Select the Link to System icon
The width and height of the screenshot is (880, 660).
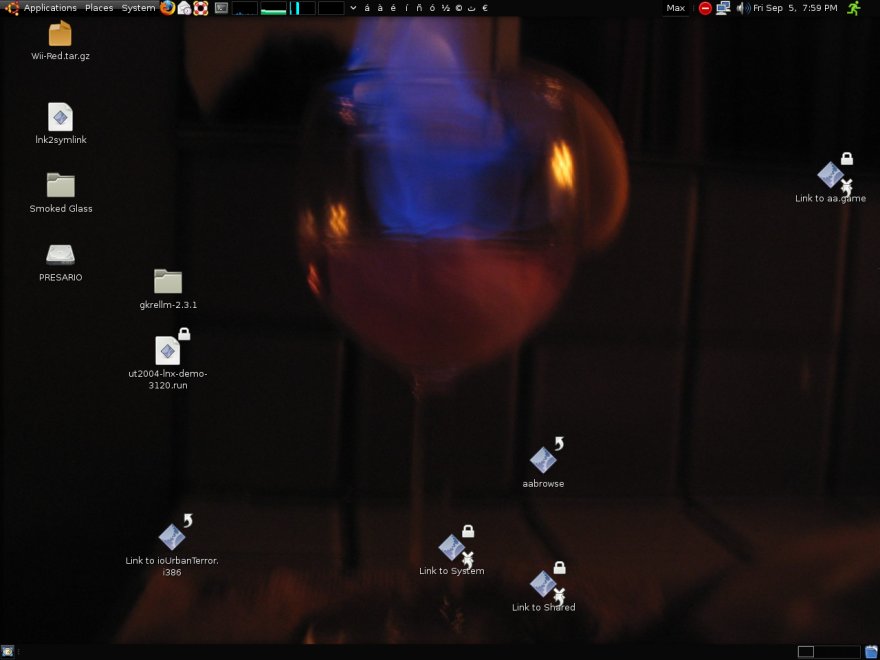(452, 547)
